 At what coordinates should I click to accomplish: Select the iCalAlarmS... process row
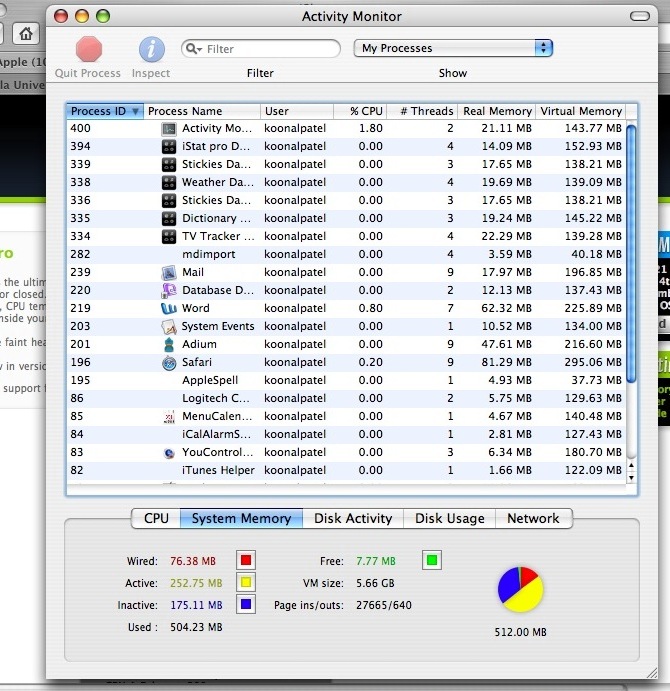pyautogui.click(x=346, y=435)
